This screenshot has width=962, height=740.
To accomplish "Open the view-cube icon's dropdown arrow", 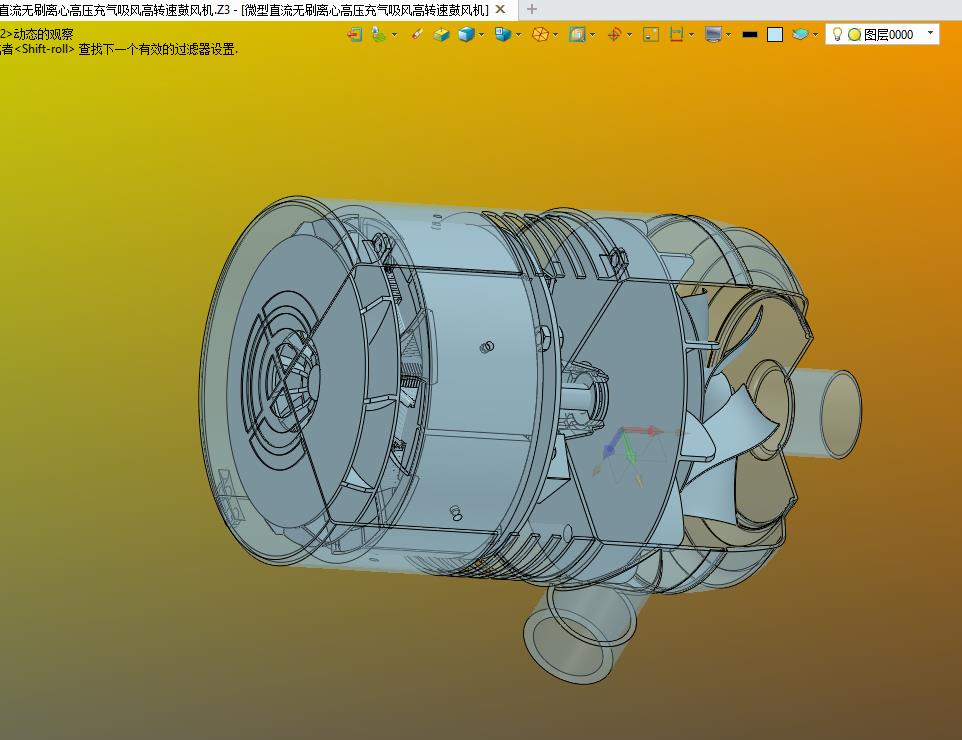I will coord(519,34).
